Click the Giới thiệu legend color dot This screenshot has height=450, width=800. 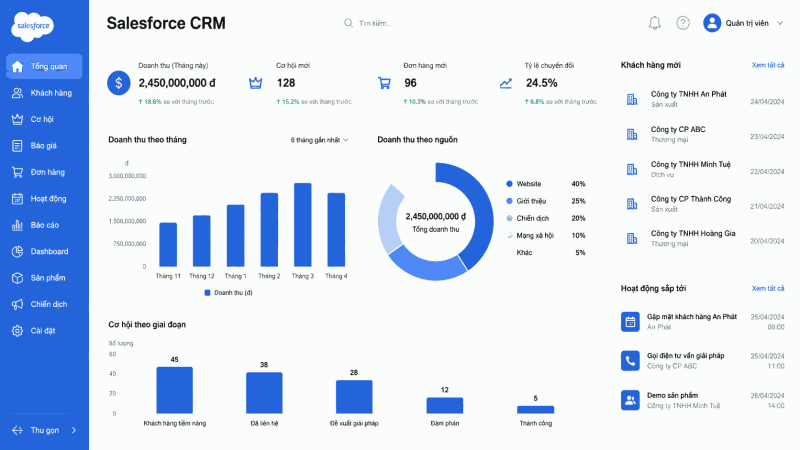tap(509, 201)
